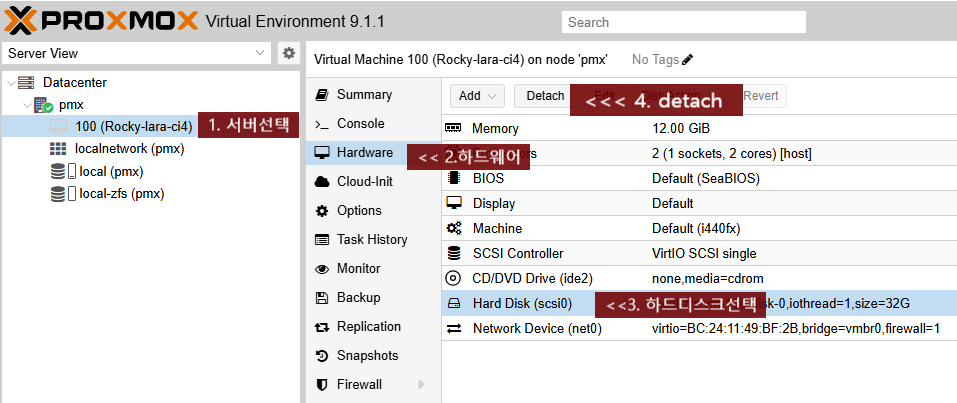
Task: Click the Backup floppy disk icon
Action: tap(321, 298)
